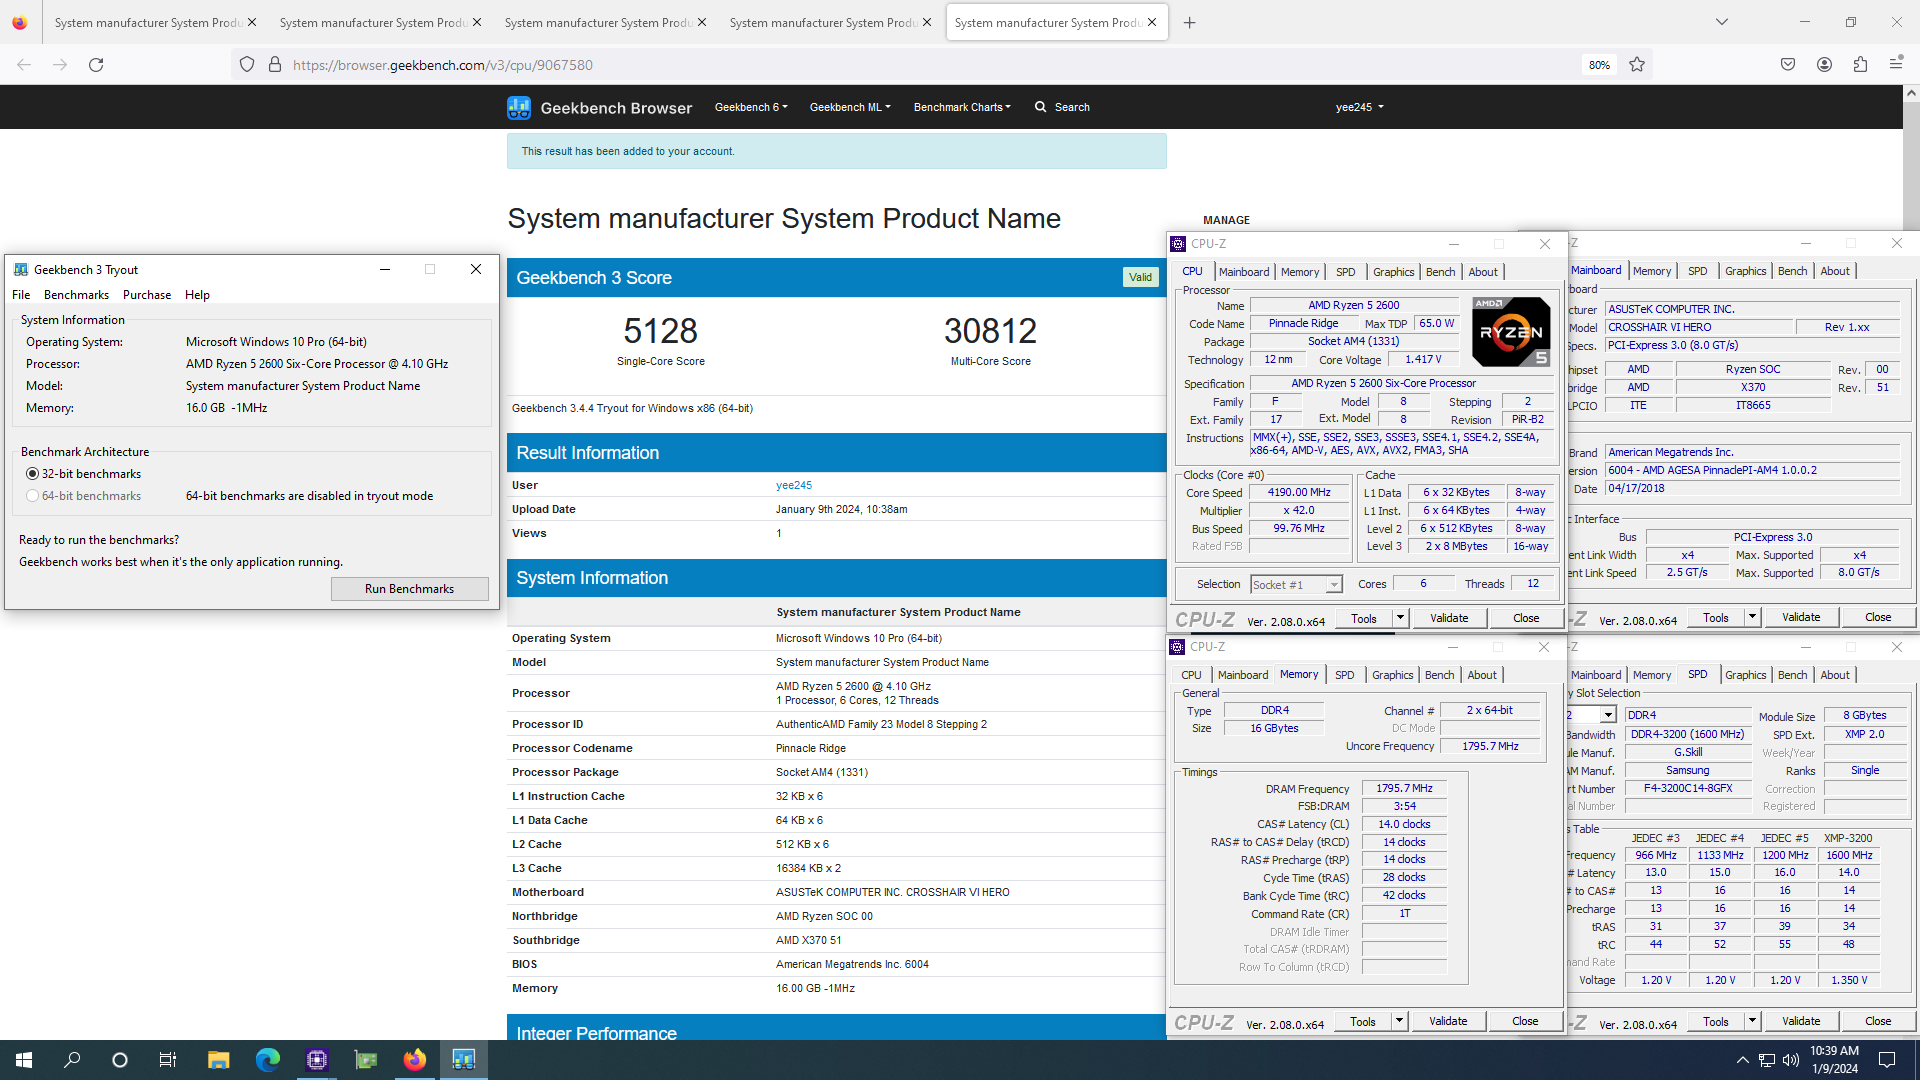Click the Save to Pocket icon
This screenshot has height=1080, width=1920.
click(x=1788, y=64)
